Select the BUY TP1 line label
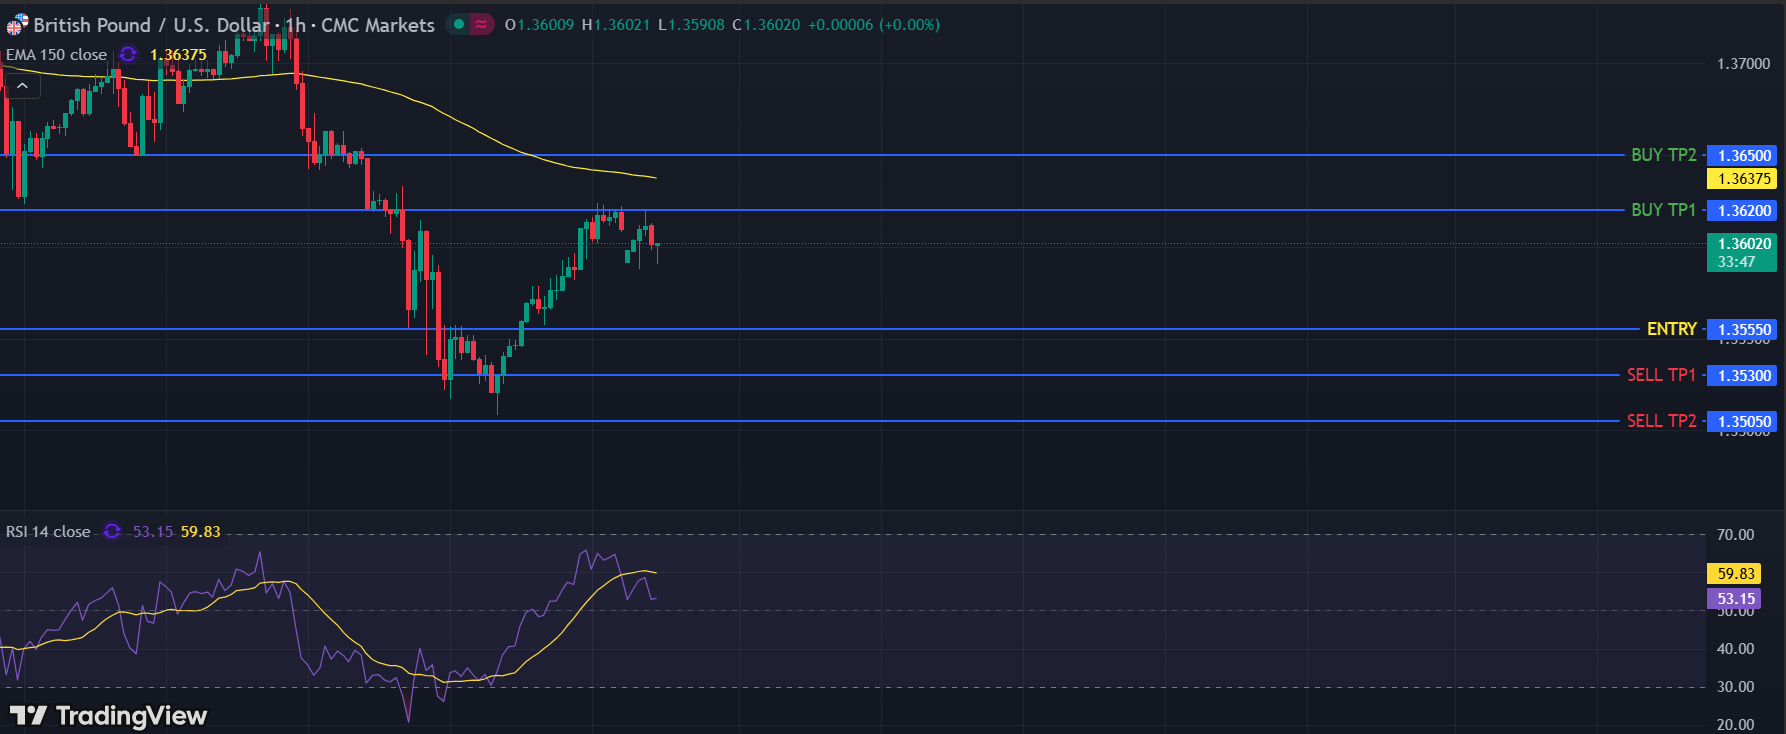Viewport: 1786px width, 734px height. (1663, 210)
